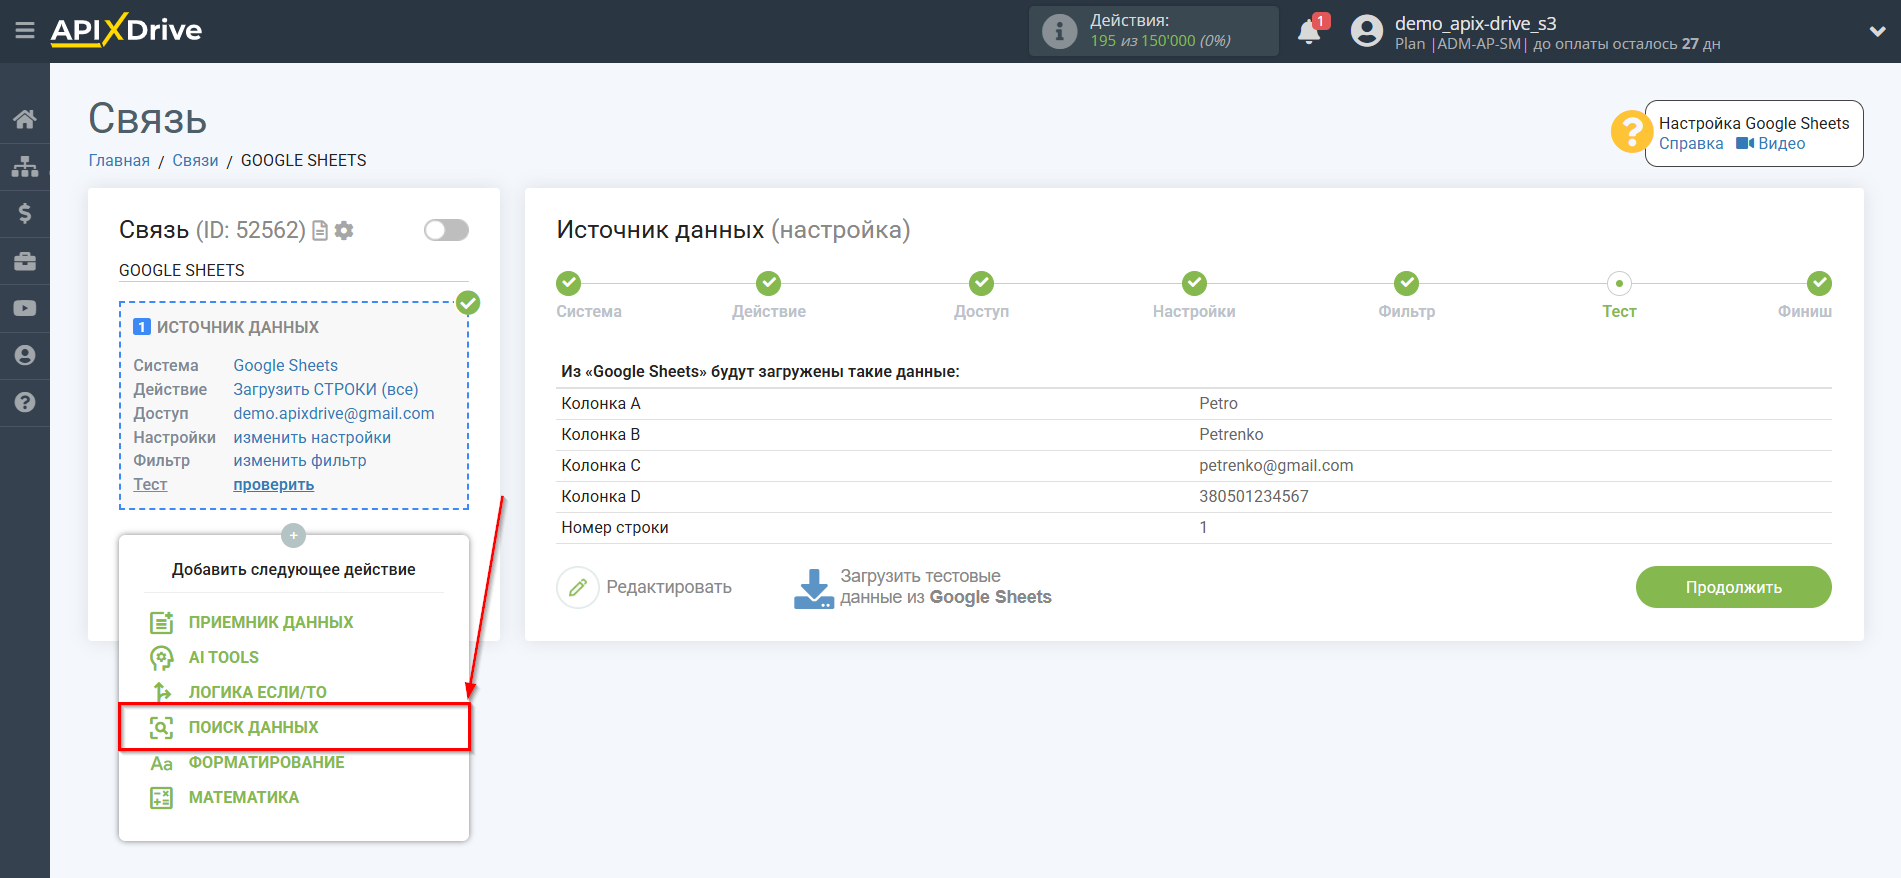
Task: Open the connections sitemap sidebar icon
Action: 25,166
